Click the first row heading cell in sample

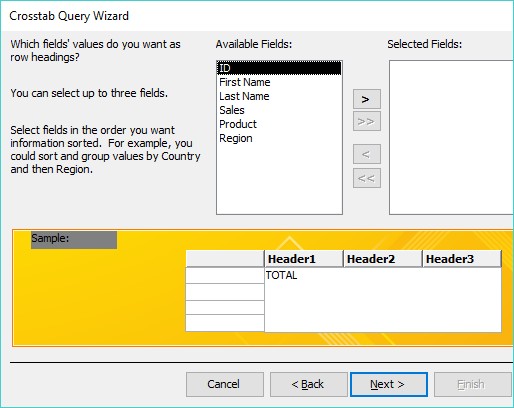tap(225, 276)
